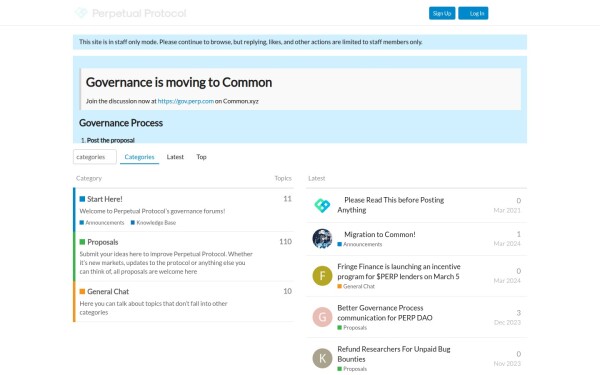The height and width of the screenshot is (375, 600).
Task: Switch to the Categories tab
Action: [139, 157]
